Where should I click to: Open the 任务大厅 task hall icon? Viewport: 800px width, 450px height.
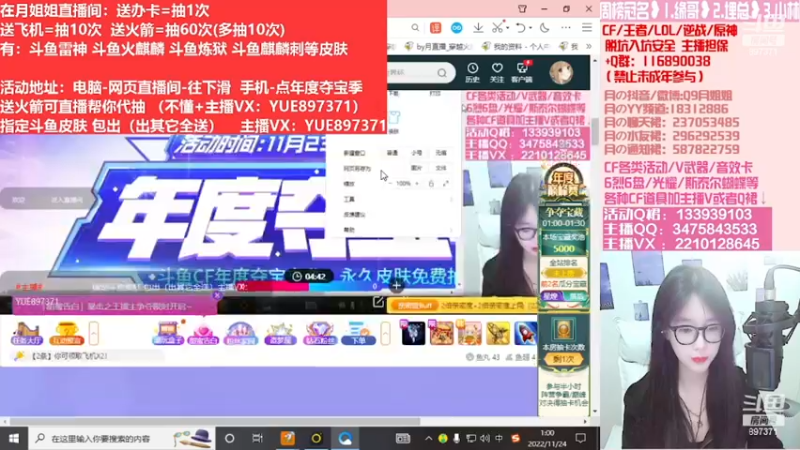(x=27, y=333)
